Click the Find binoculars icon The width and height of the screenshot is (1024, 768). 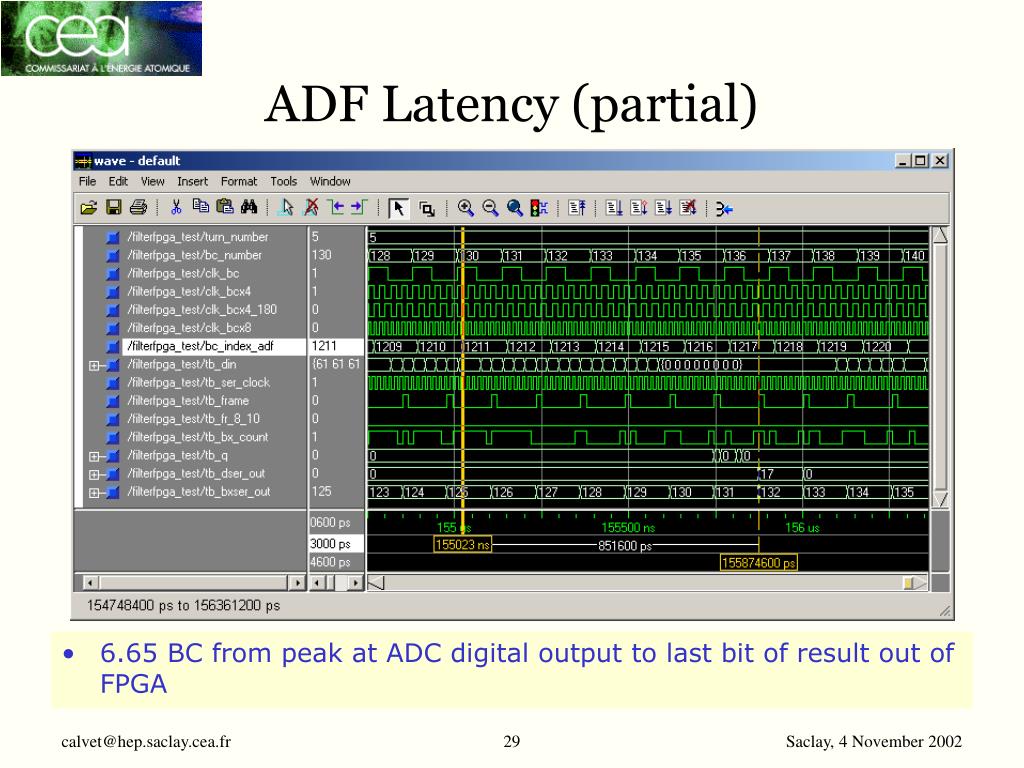(x=249, y=207)
